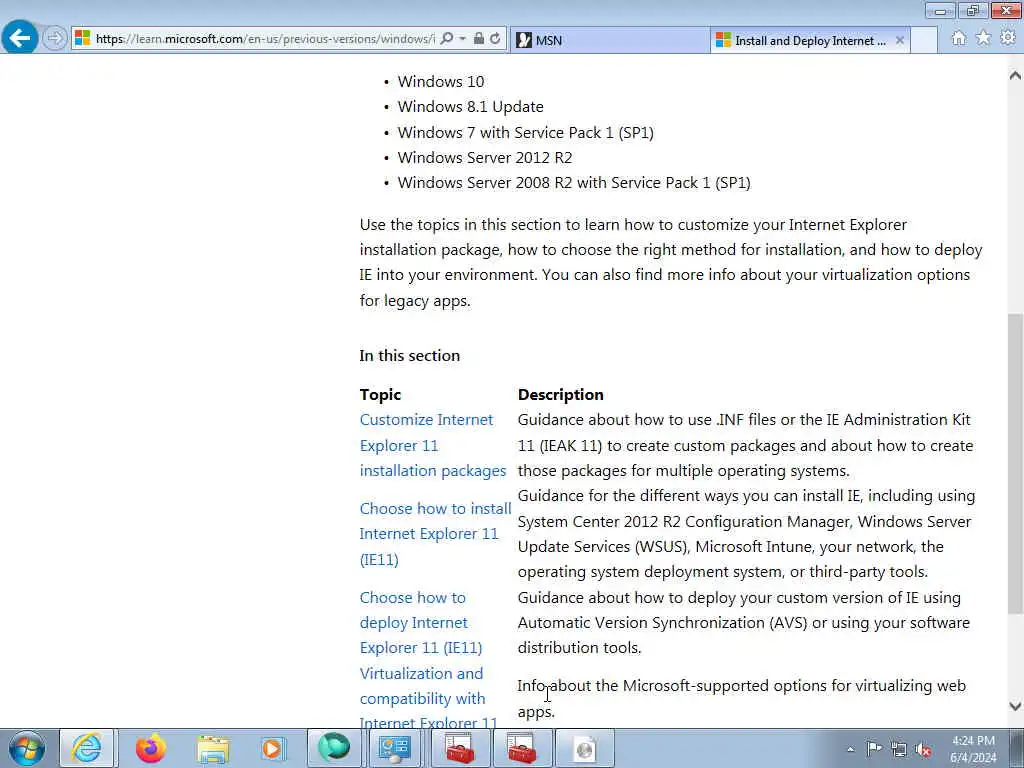
Task: Click the first red toolbox taskbar icon
Action: pos(460,748)
